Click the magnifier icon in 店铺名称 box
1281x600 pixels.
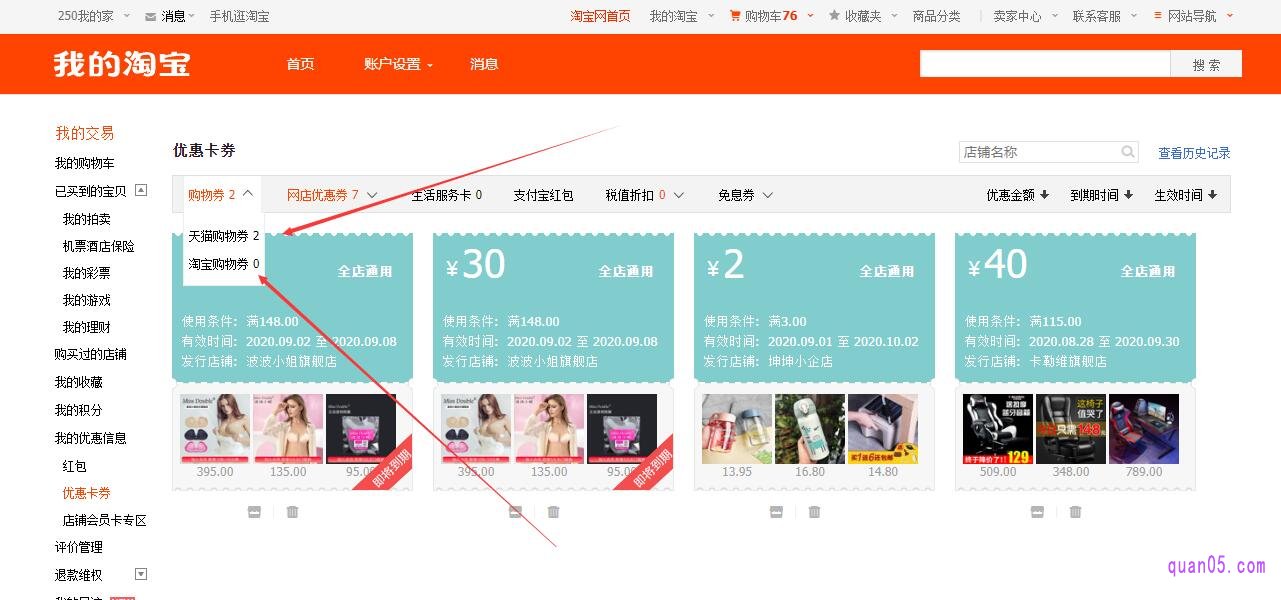point(1128,152)
